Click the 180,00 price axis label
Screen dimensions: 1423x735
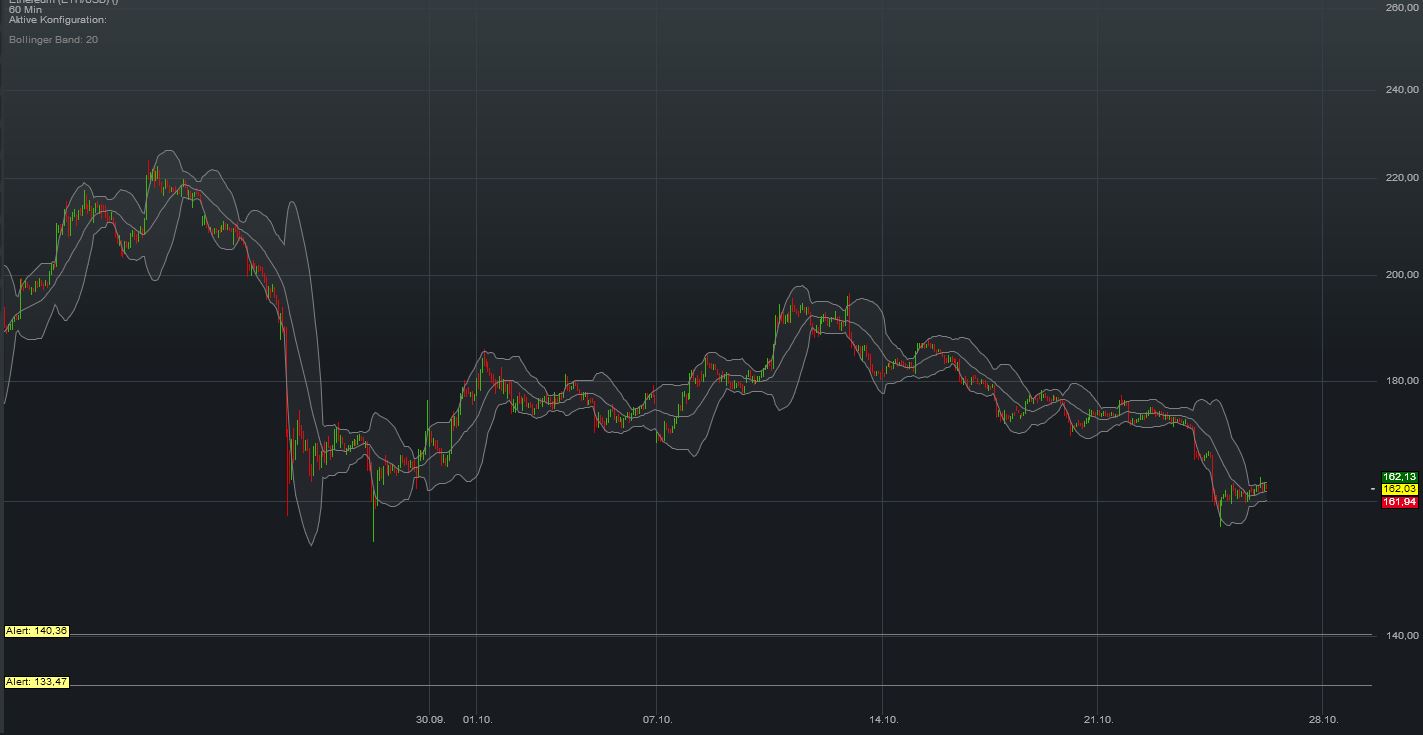pos(1402,381)
